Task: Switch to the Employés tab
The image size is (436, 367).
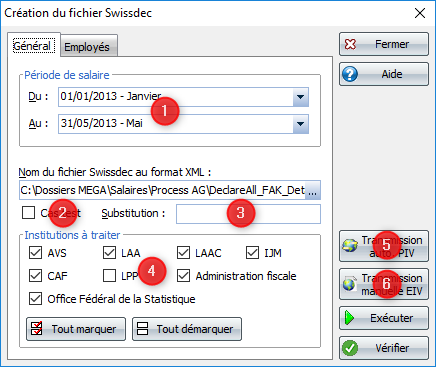Action: pos(87,47)
